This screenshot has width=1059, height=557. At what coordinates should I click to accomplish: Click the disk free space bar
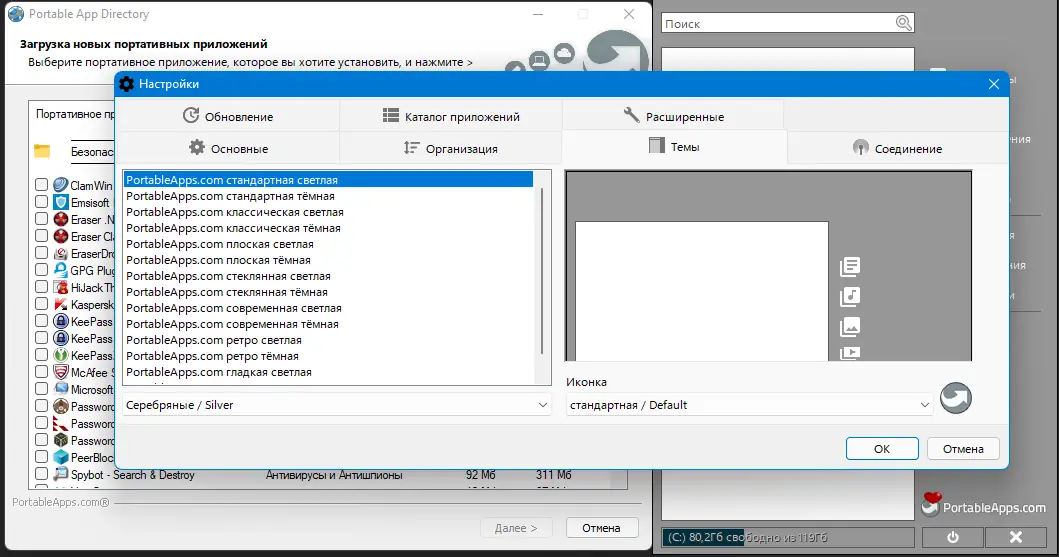click(x=787, y=537)
